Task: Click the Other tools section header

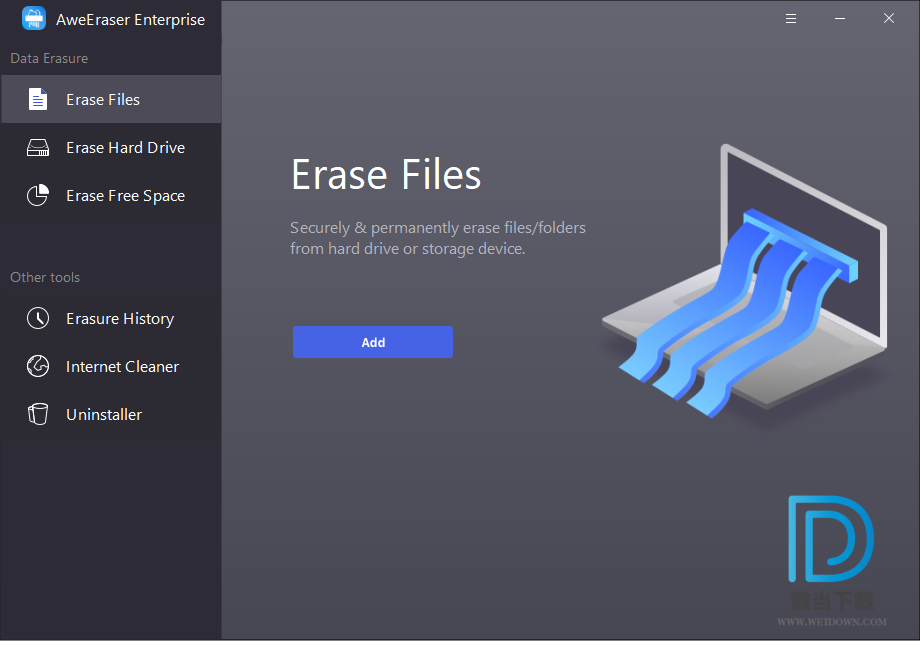Action: 45,277
